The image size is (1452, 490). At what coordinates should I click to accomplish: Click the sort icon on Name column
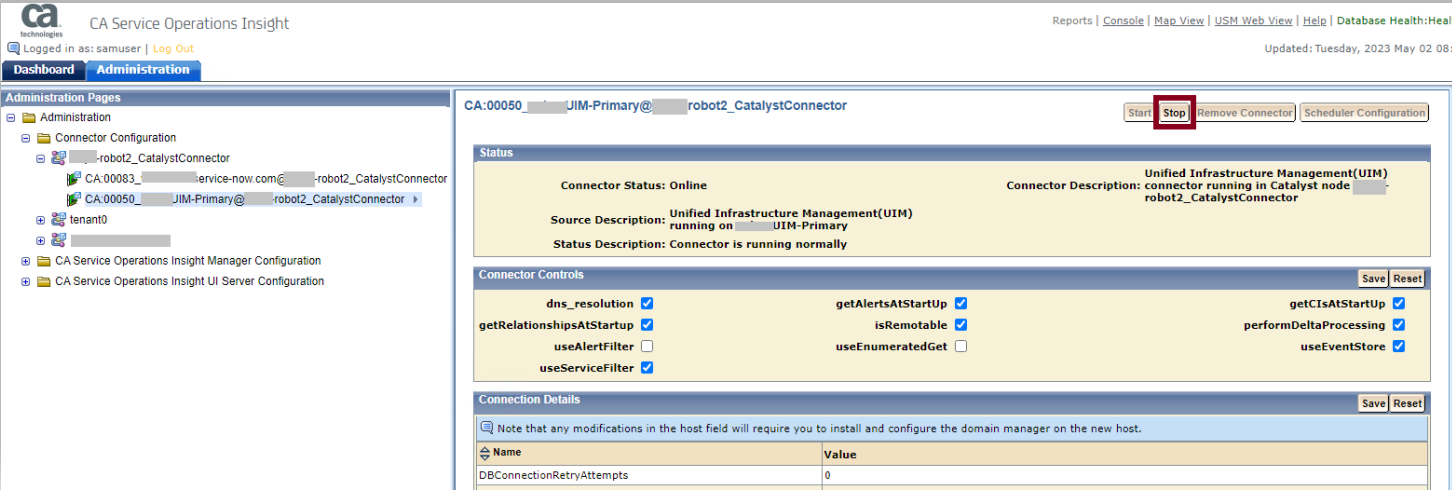(485, 454)
